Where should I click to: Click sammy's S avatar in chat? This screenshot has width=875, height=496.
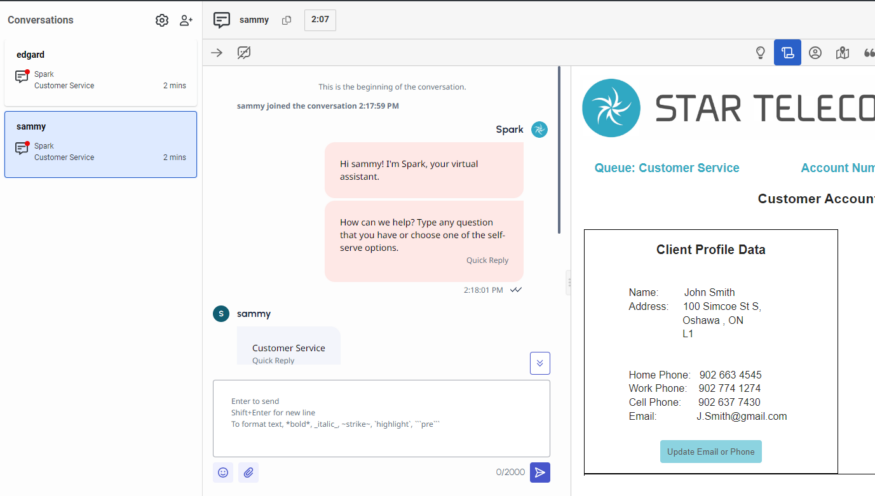click(221, 314)
